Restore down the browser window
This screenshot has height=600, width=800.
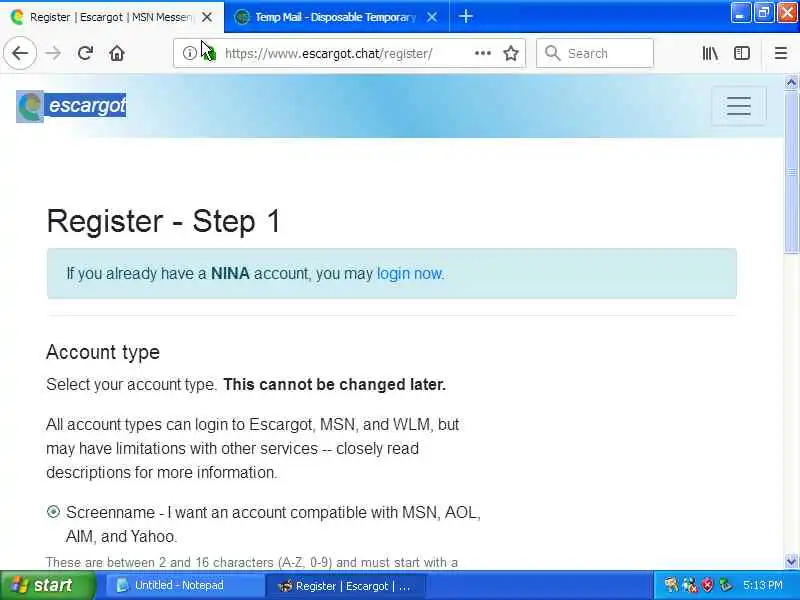point(764,13)
